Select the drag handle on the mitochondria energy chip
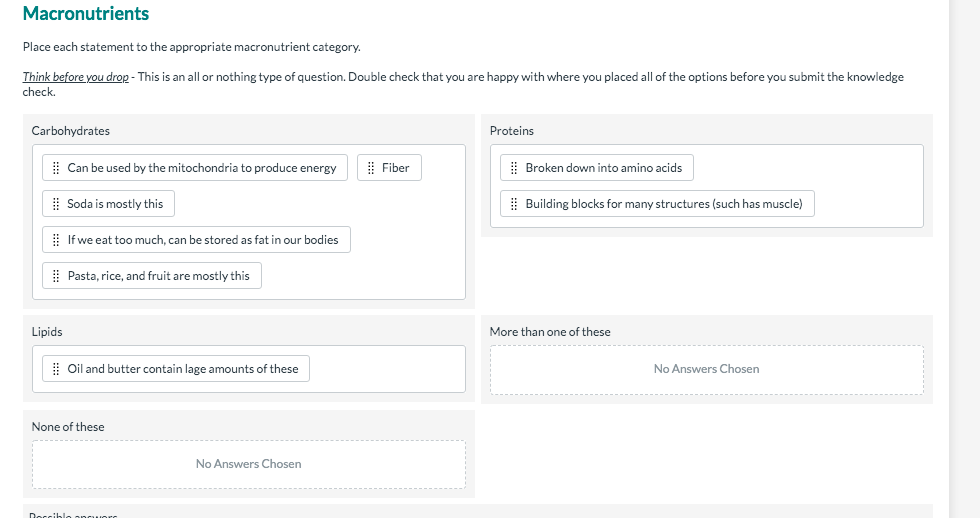980x518 pixels. pyautogui.click(x=57, y=168)
